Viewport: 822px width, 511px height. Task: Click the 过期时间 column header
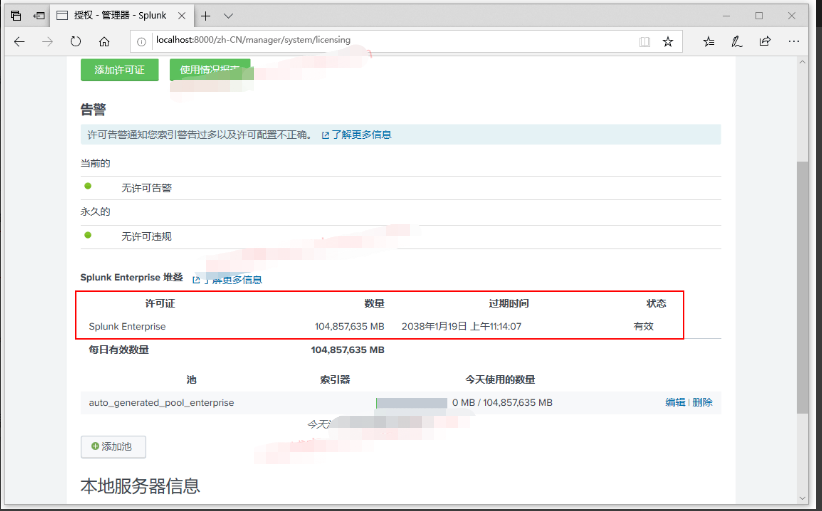(x=509, y=303)
